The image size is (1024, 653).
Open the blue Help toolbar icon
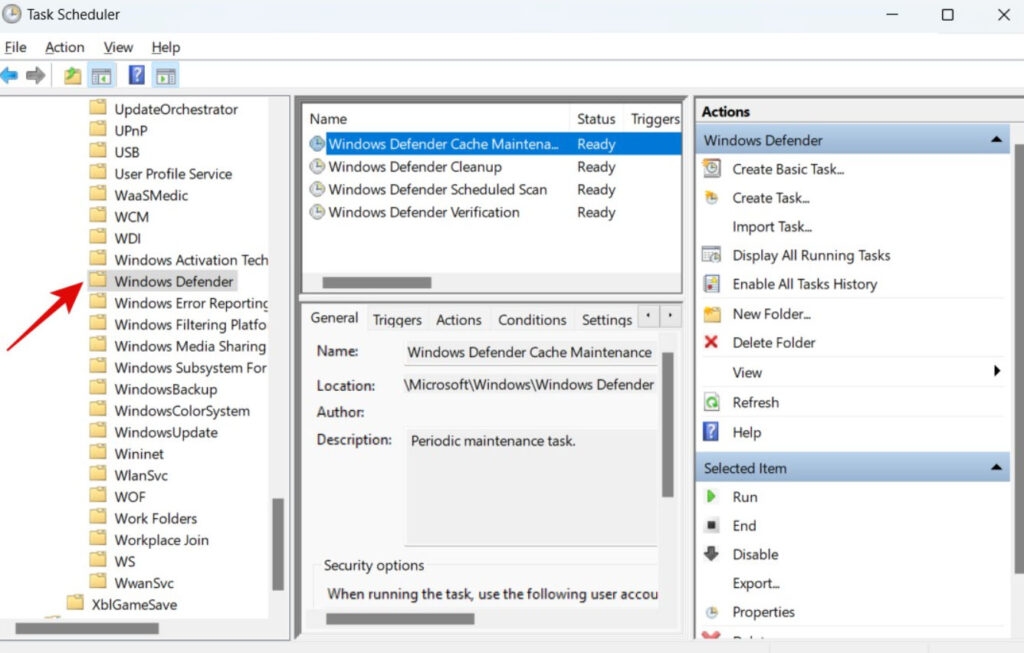(x=136, y=76)
